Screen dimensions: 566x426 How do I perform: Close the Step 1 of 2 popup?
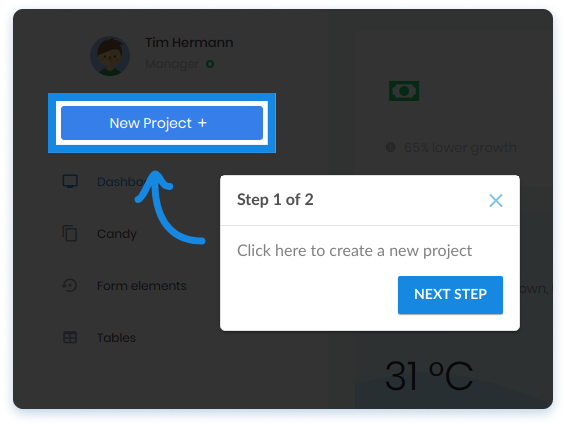496,200
